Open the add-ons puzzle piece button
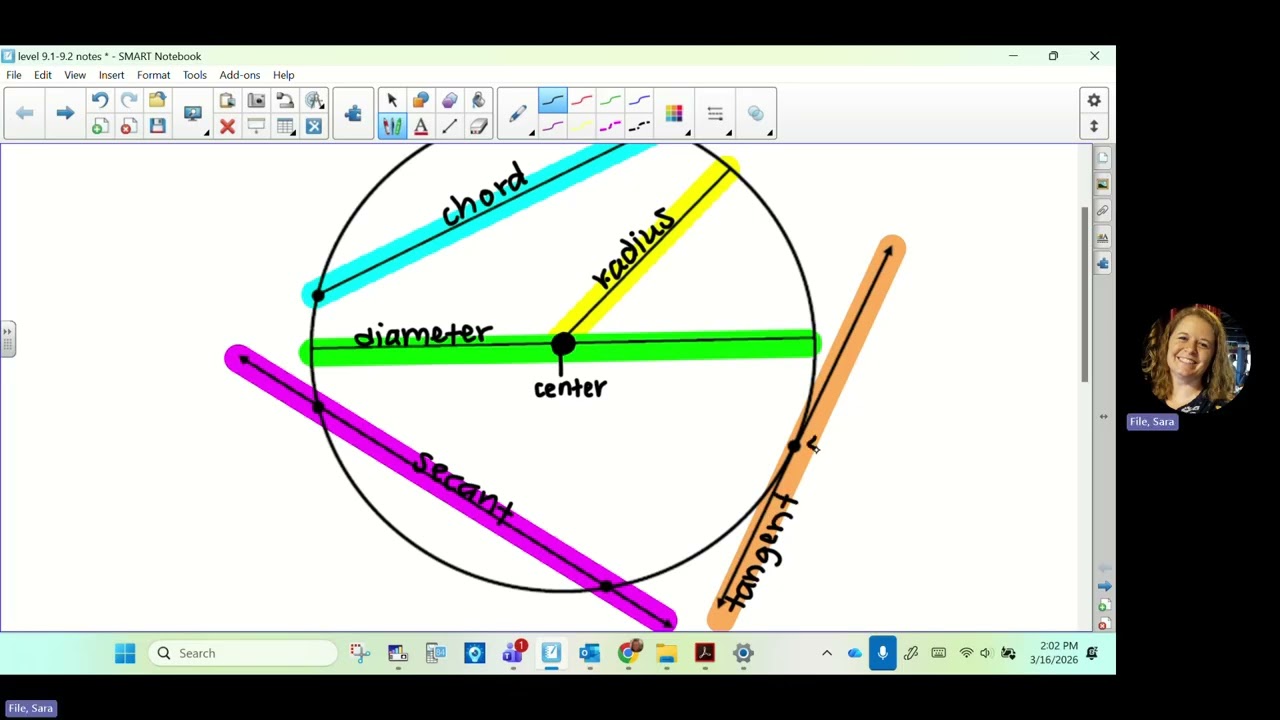This screenshot has width=1280, height=720. [353, 113]
